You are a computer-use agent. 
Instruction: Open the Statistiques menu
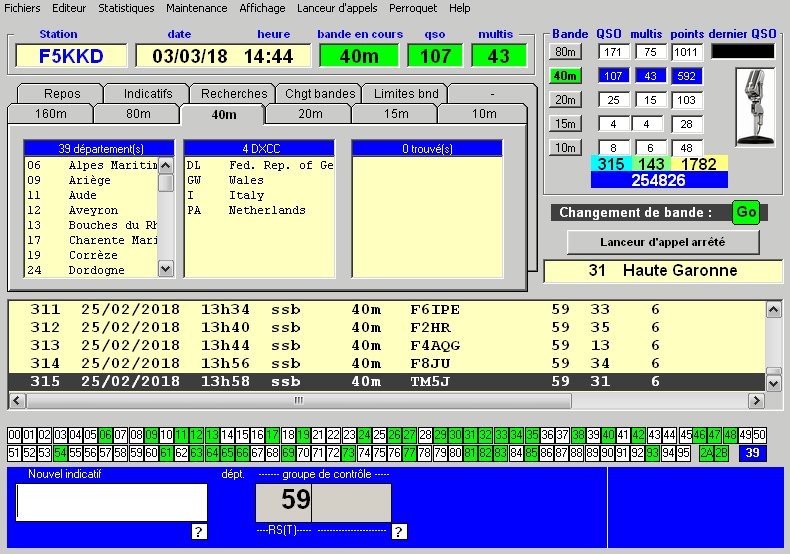(x=127, y=8)
